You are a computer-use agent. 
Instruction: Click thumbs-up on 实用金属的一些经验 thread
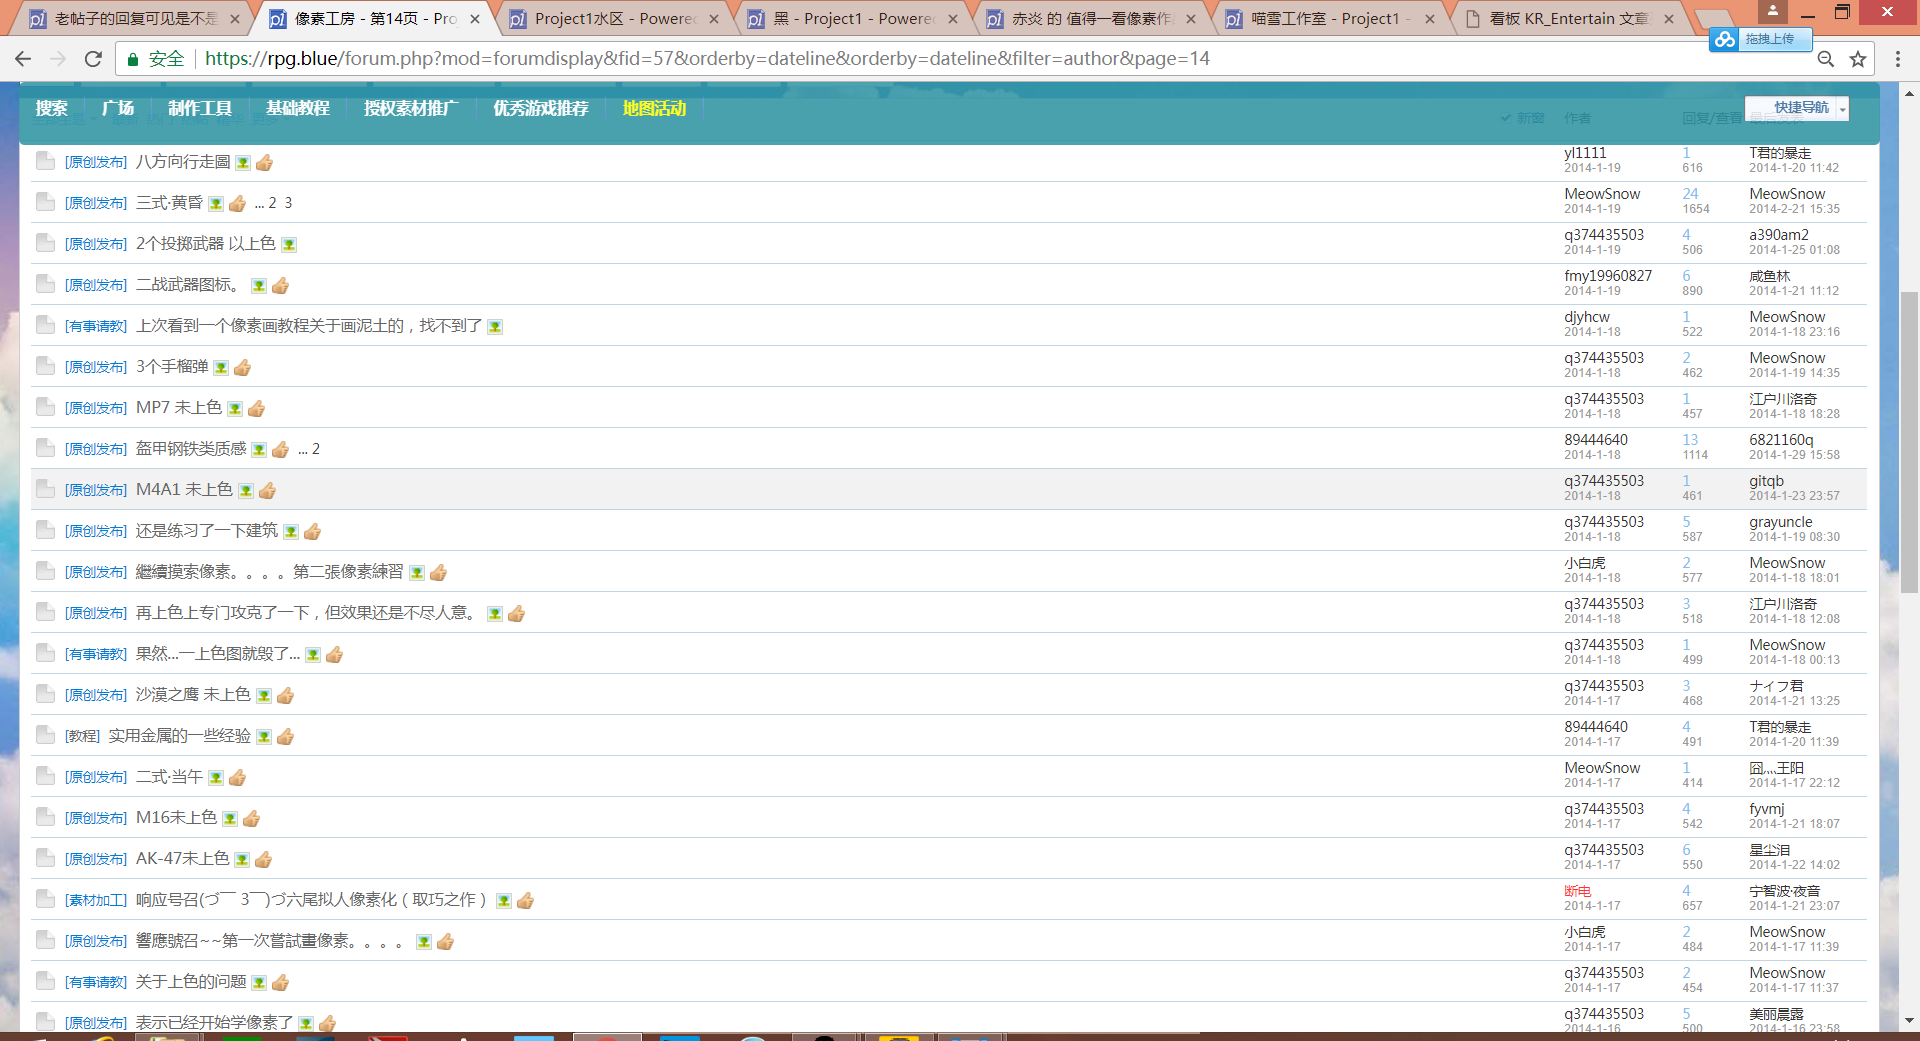pyautogui.click(x=285, y=736)
